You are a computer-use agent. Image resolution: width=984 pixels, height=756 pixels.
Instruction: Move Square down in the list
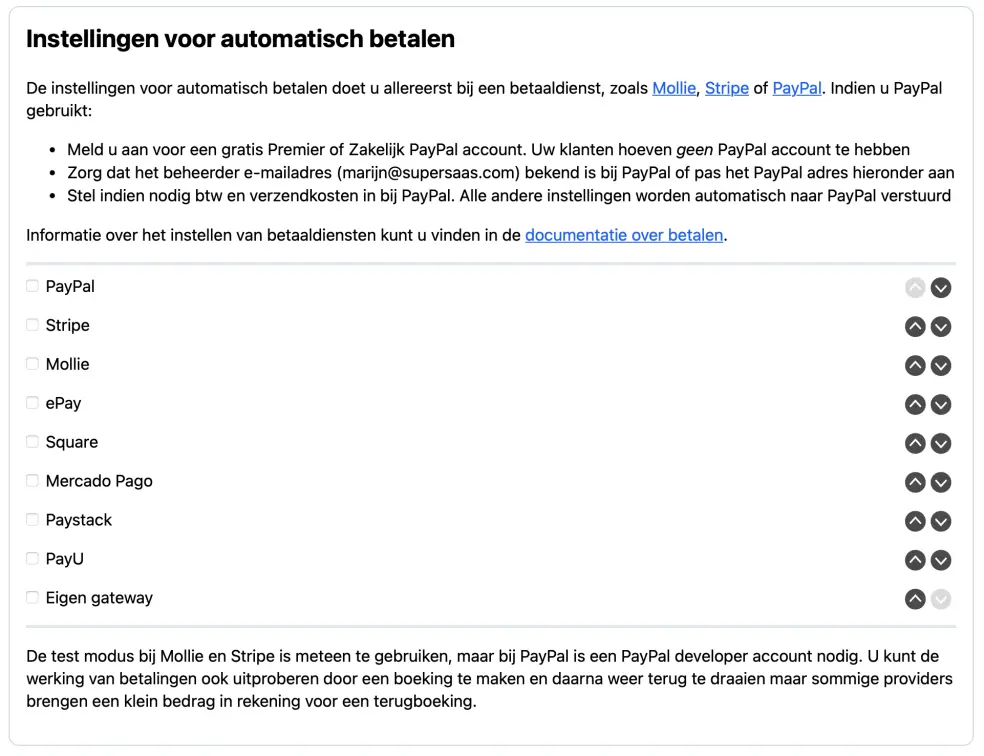tap(941, 443)
